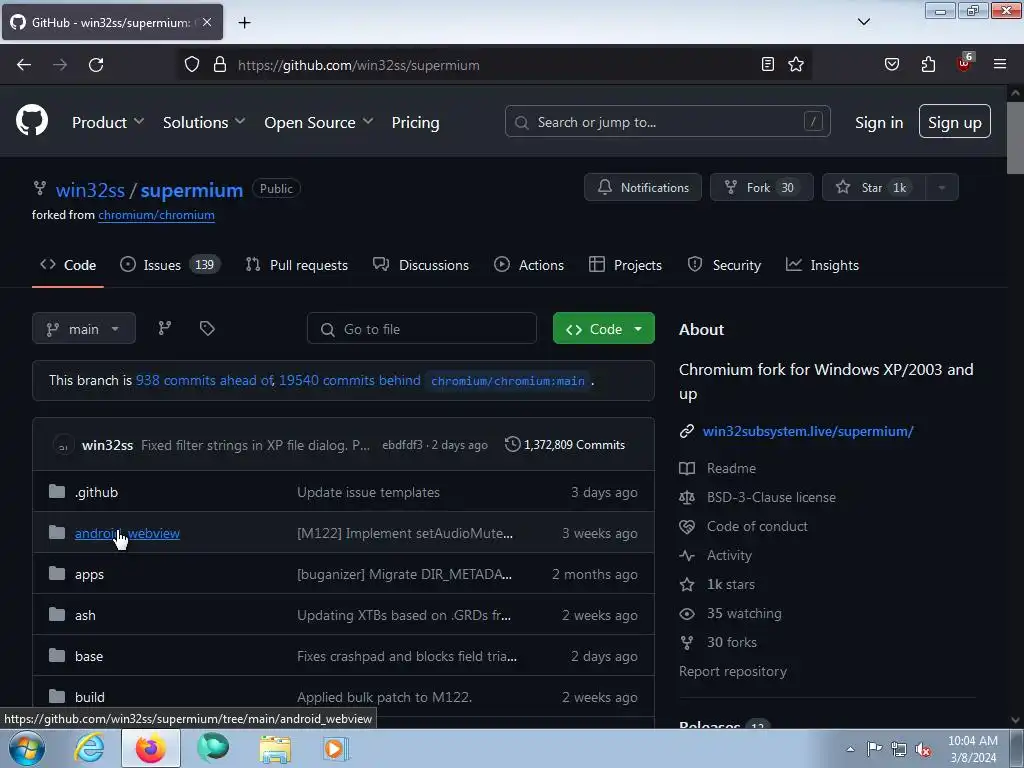Click the page vertical scrollbar thumb

1015,138
